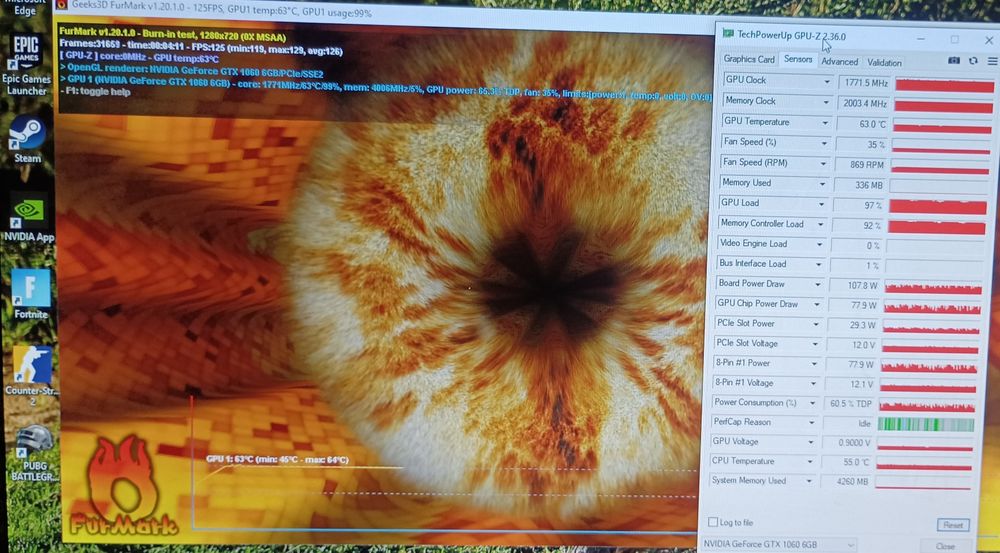Click the CPU Temperature 55.0 °C value
This screenshot has height=553, width=1000.
846,462
